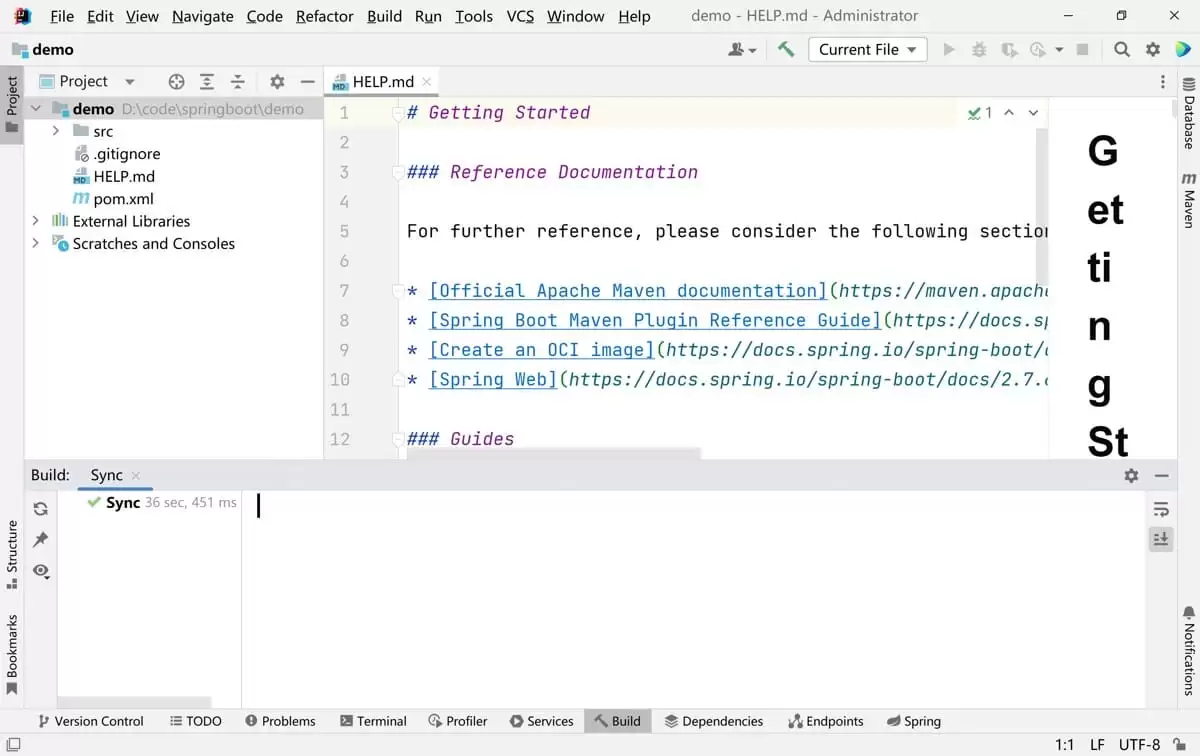Open the Terminal tool window
This screenshot has width=1200, height=756.
coord(373,721)
